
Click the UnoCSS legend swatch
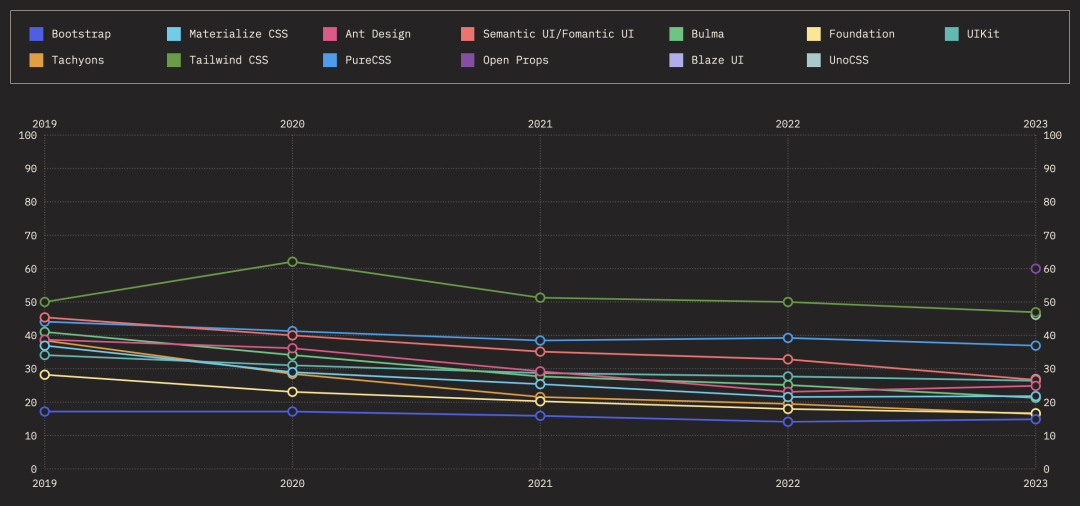[x=815, y=60]
